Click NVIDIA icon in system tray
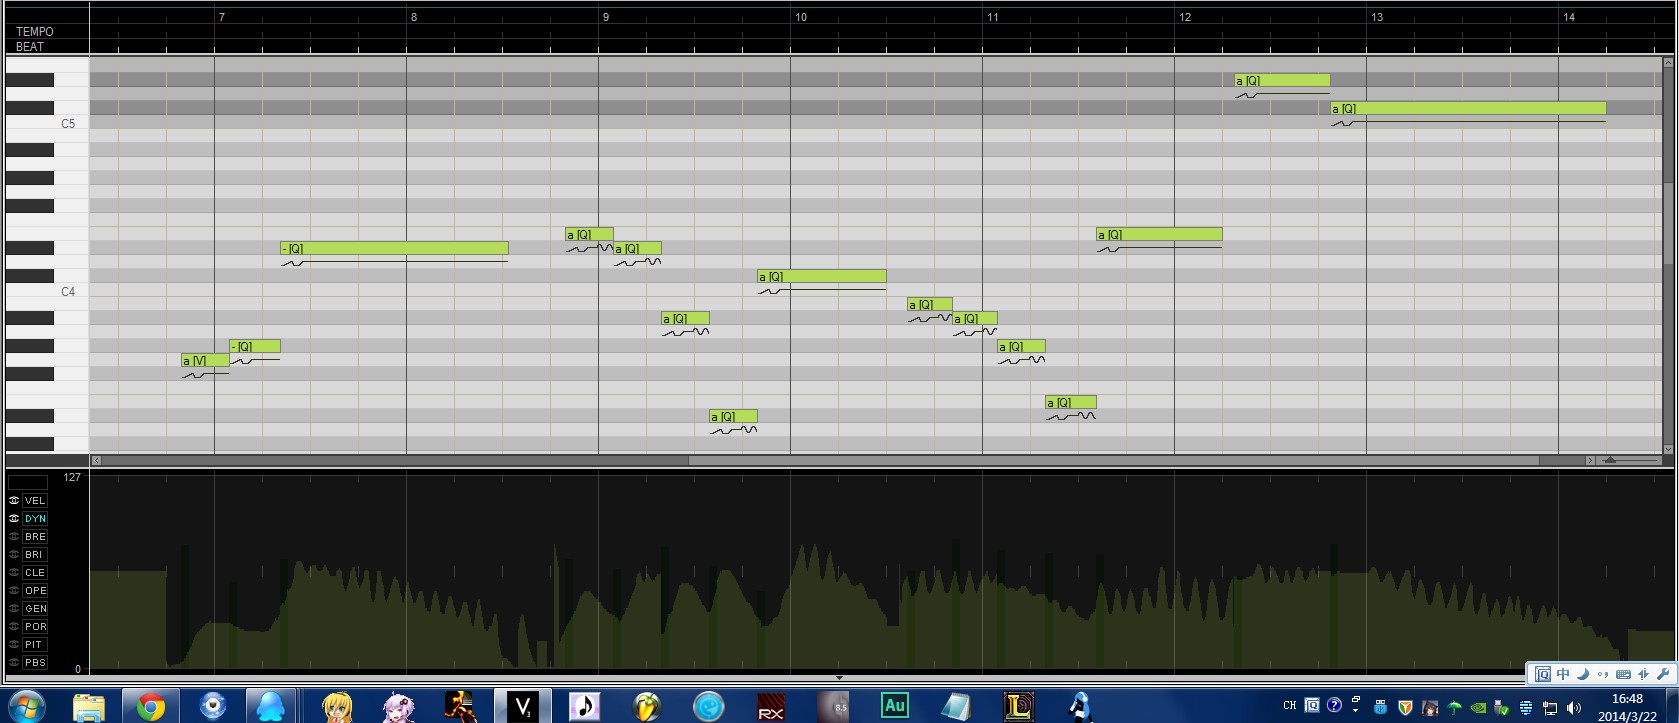Image resolution: width=1679 pixels, height=723 pixels. point(1478,708)
